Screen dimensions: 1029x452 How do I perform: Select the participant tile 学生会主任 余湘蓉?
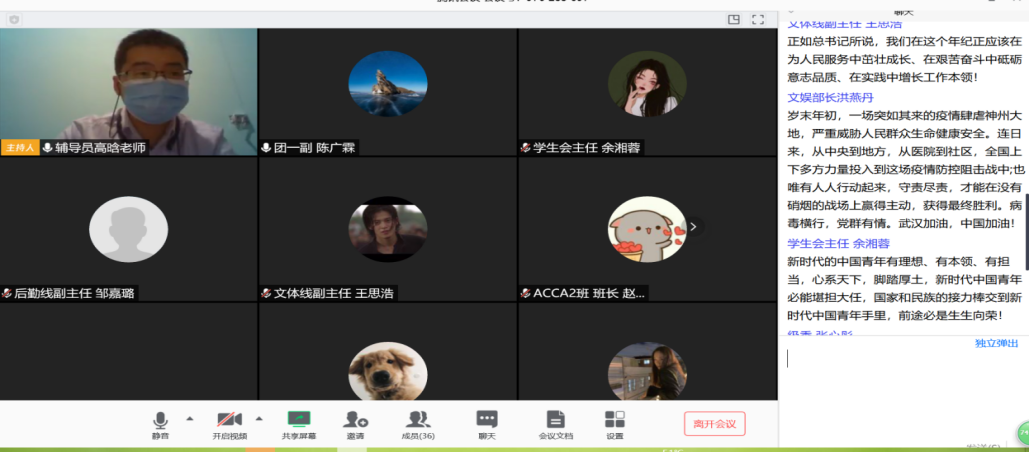(x=647, y=91)
